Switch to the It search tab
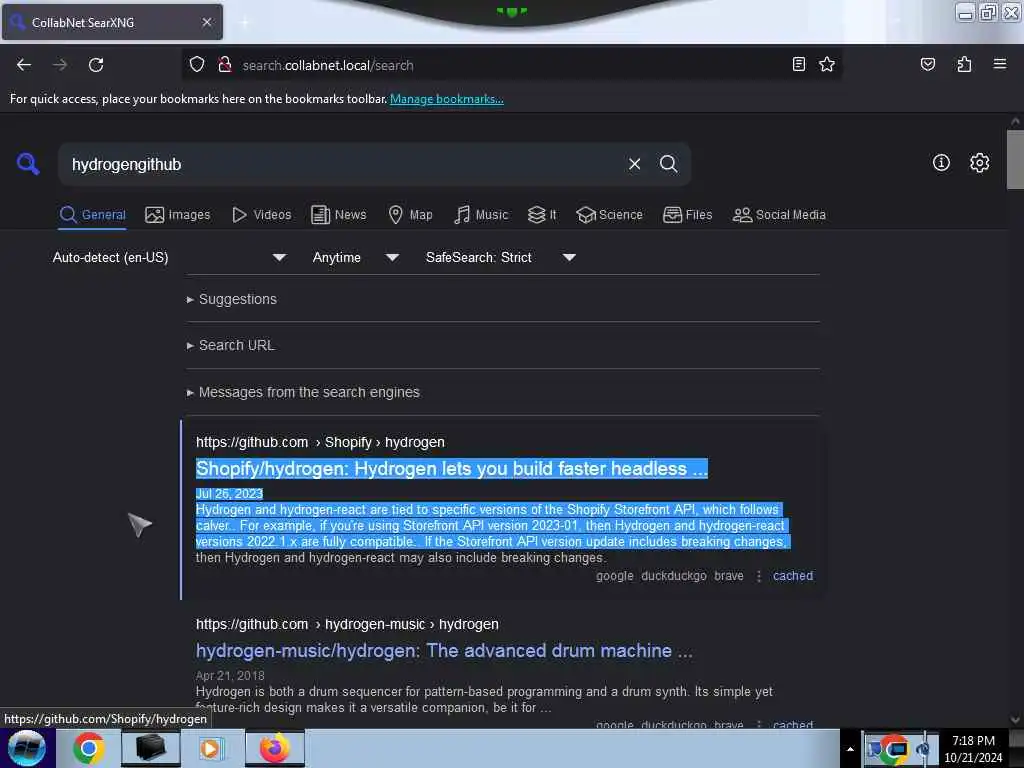The image size is (1024, 768). (x=542, y=215)
